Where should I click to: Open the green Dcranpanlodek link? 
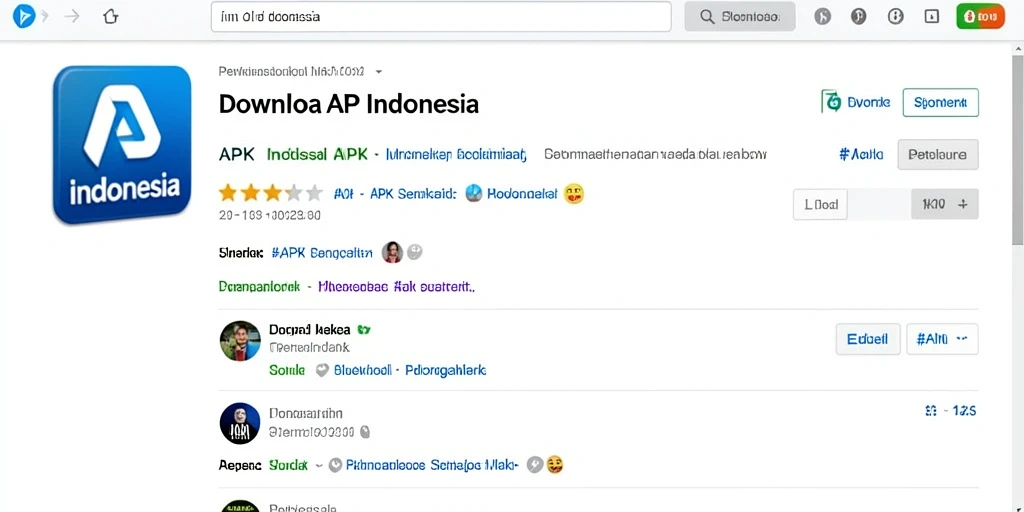tap(259, 286)
